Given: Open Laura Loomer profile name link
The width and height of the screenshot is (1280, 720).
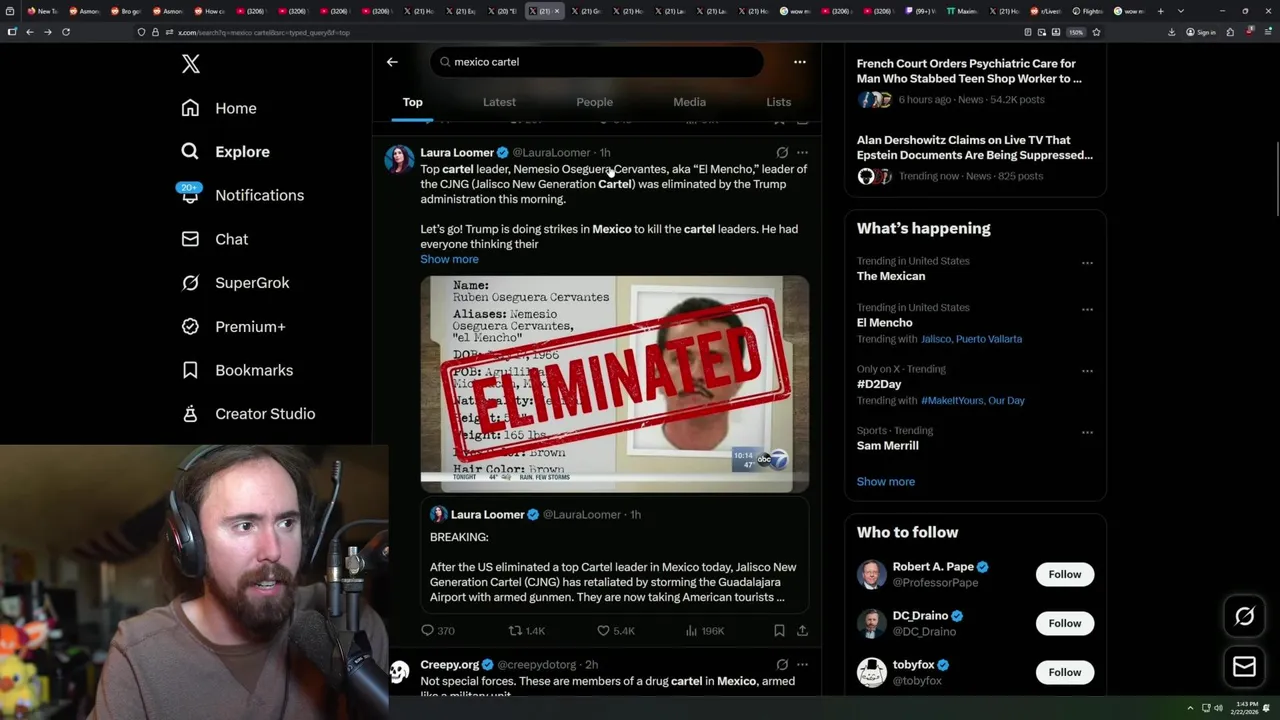Looking at the screenshot, I should 457,153.
